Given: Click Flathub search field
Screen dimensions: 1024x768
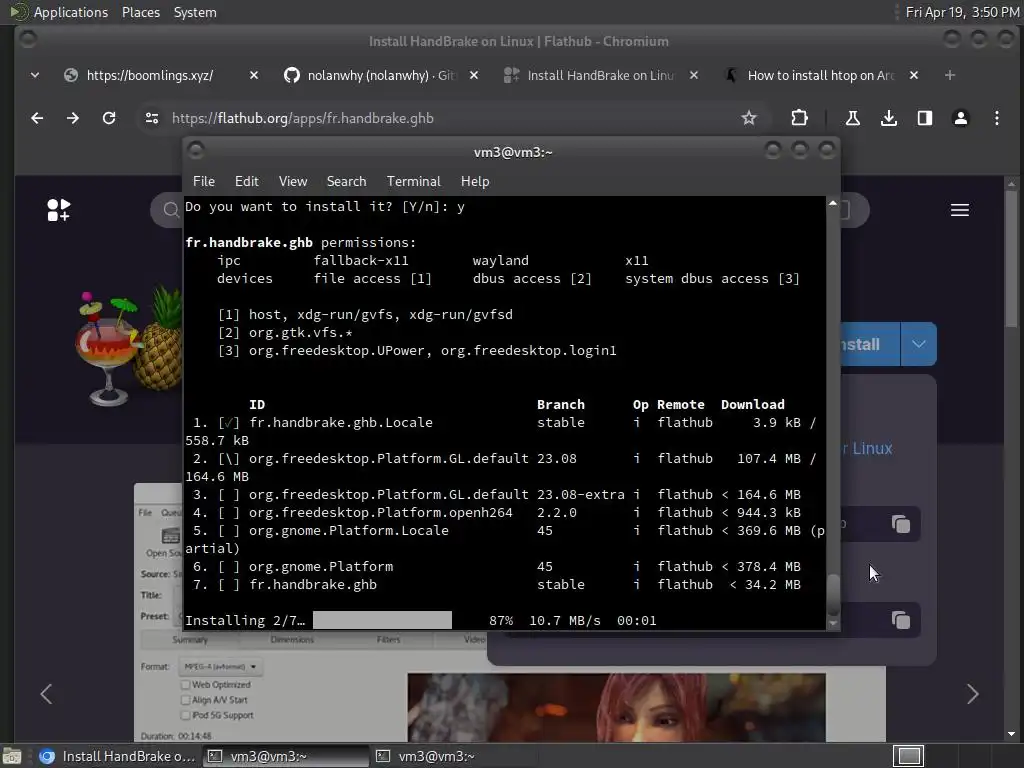Looking at the screenshot, I should (x=167, y=210).
